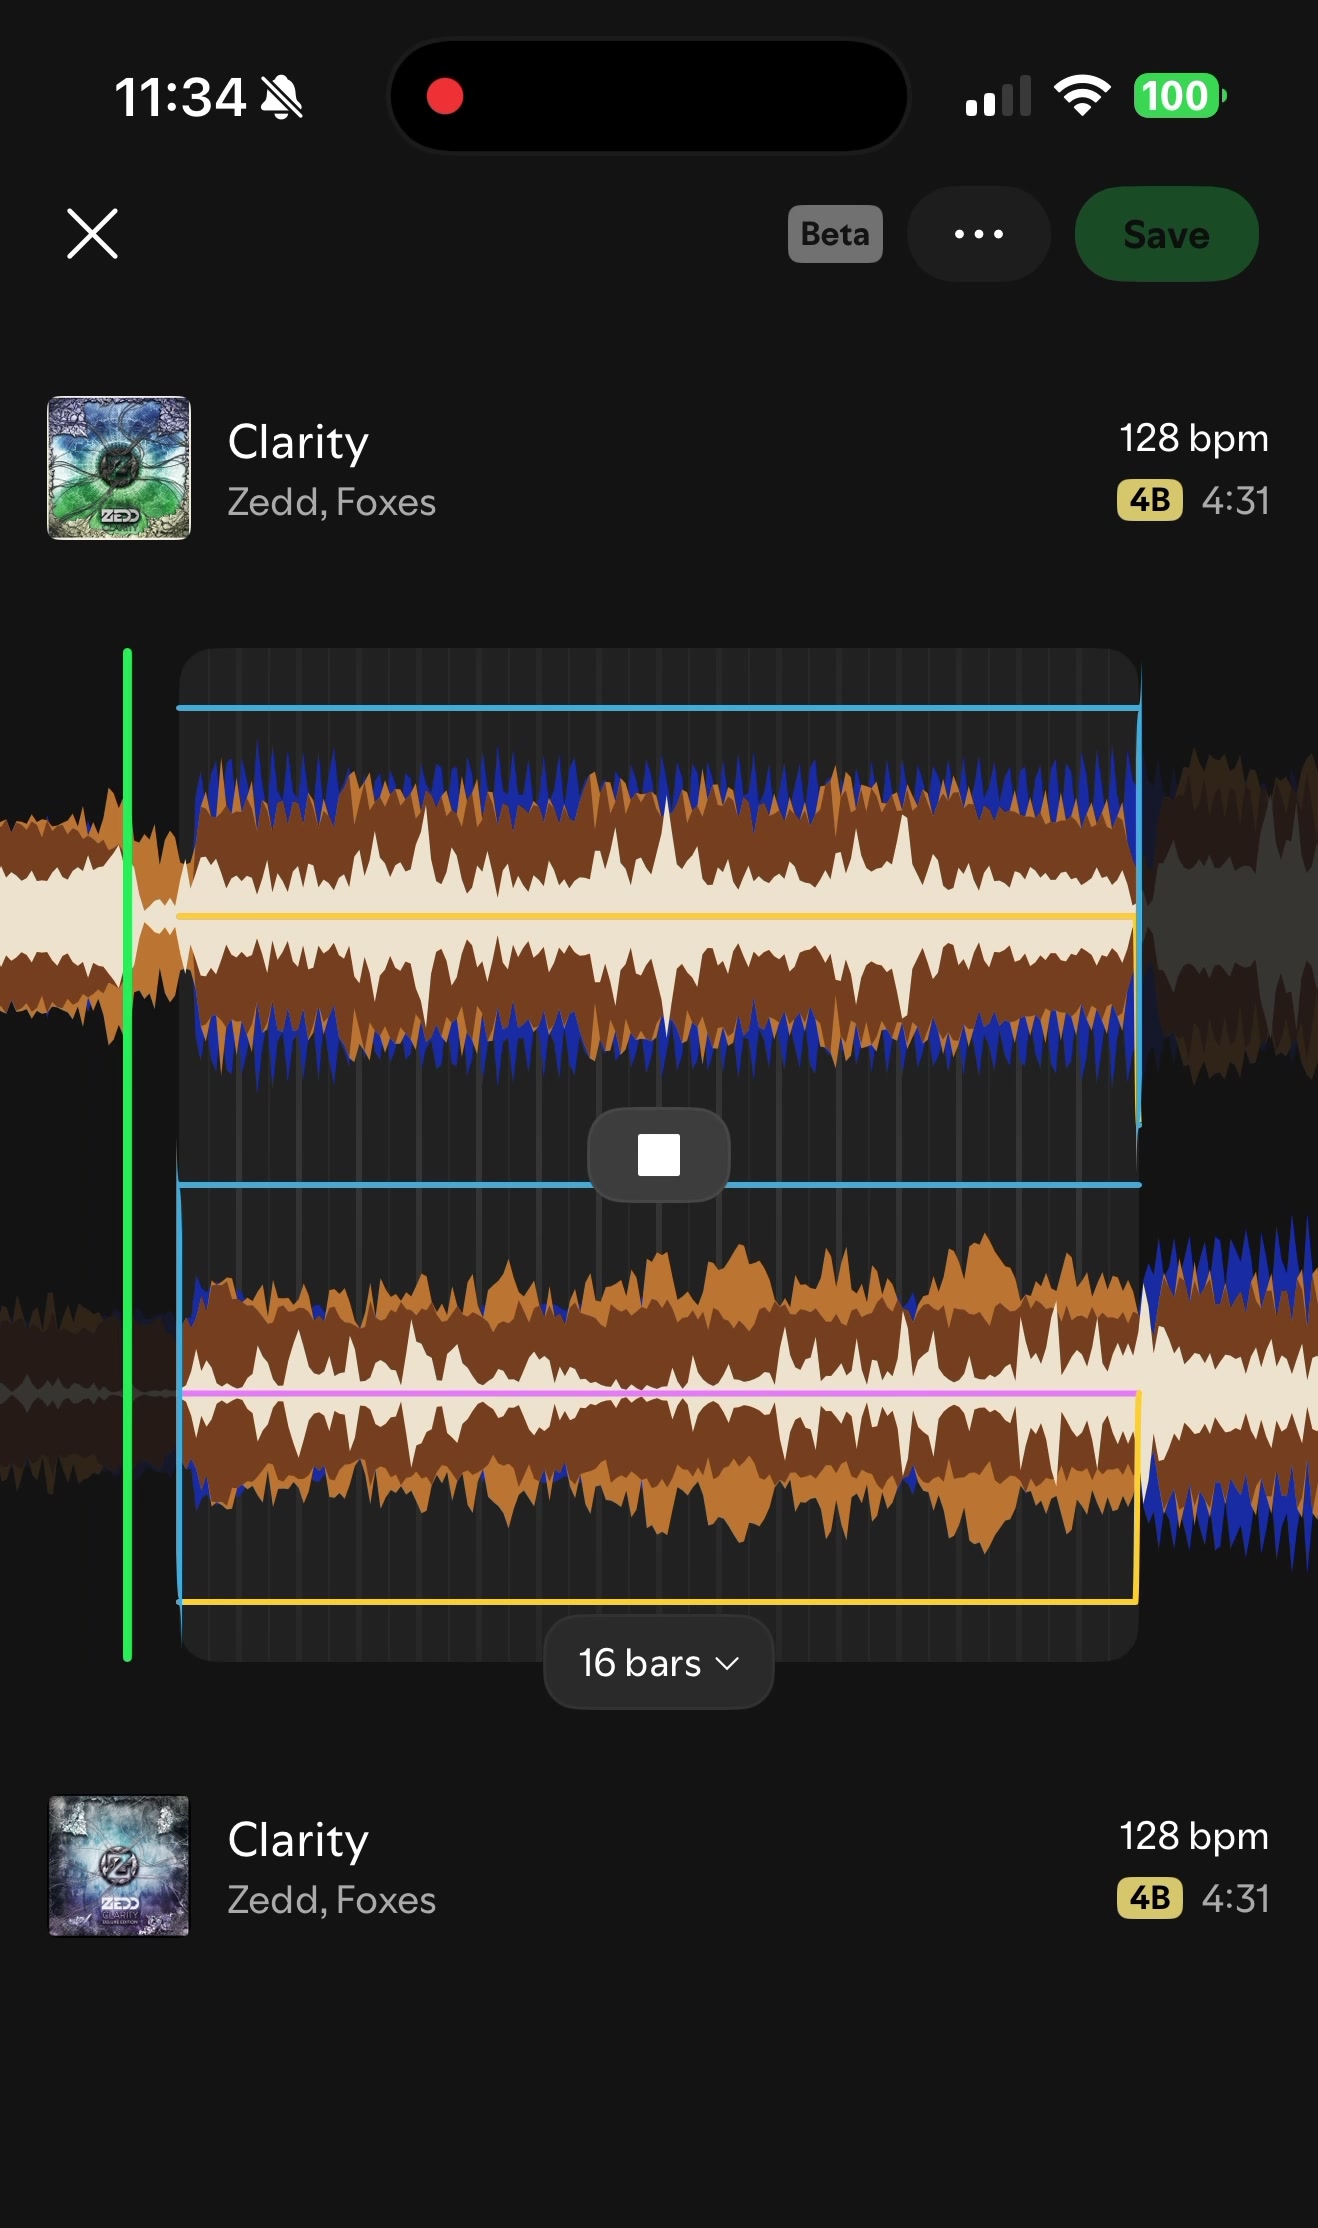Tap the bottom track's 128 bpm label
This screenshot has height=2228, width=1318.
pos(1194,1836)
